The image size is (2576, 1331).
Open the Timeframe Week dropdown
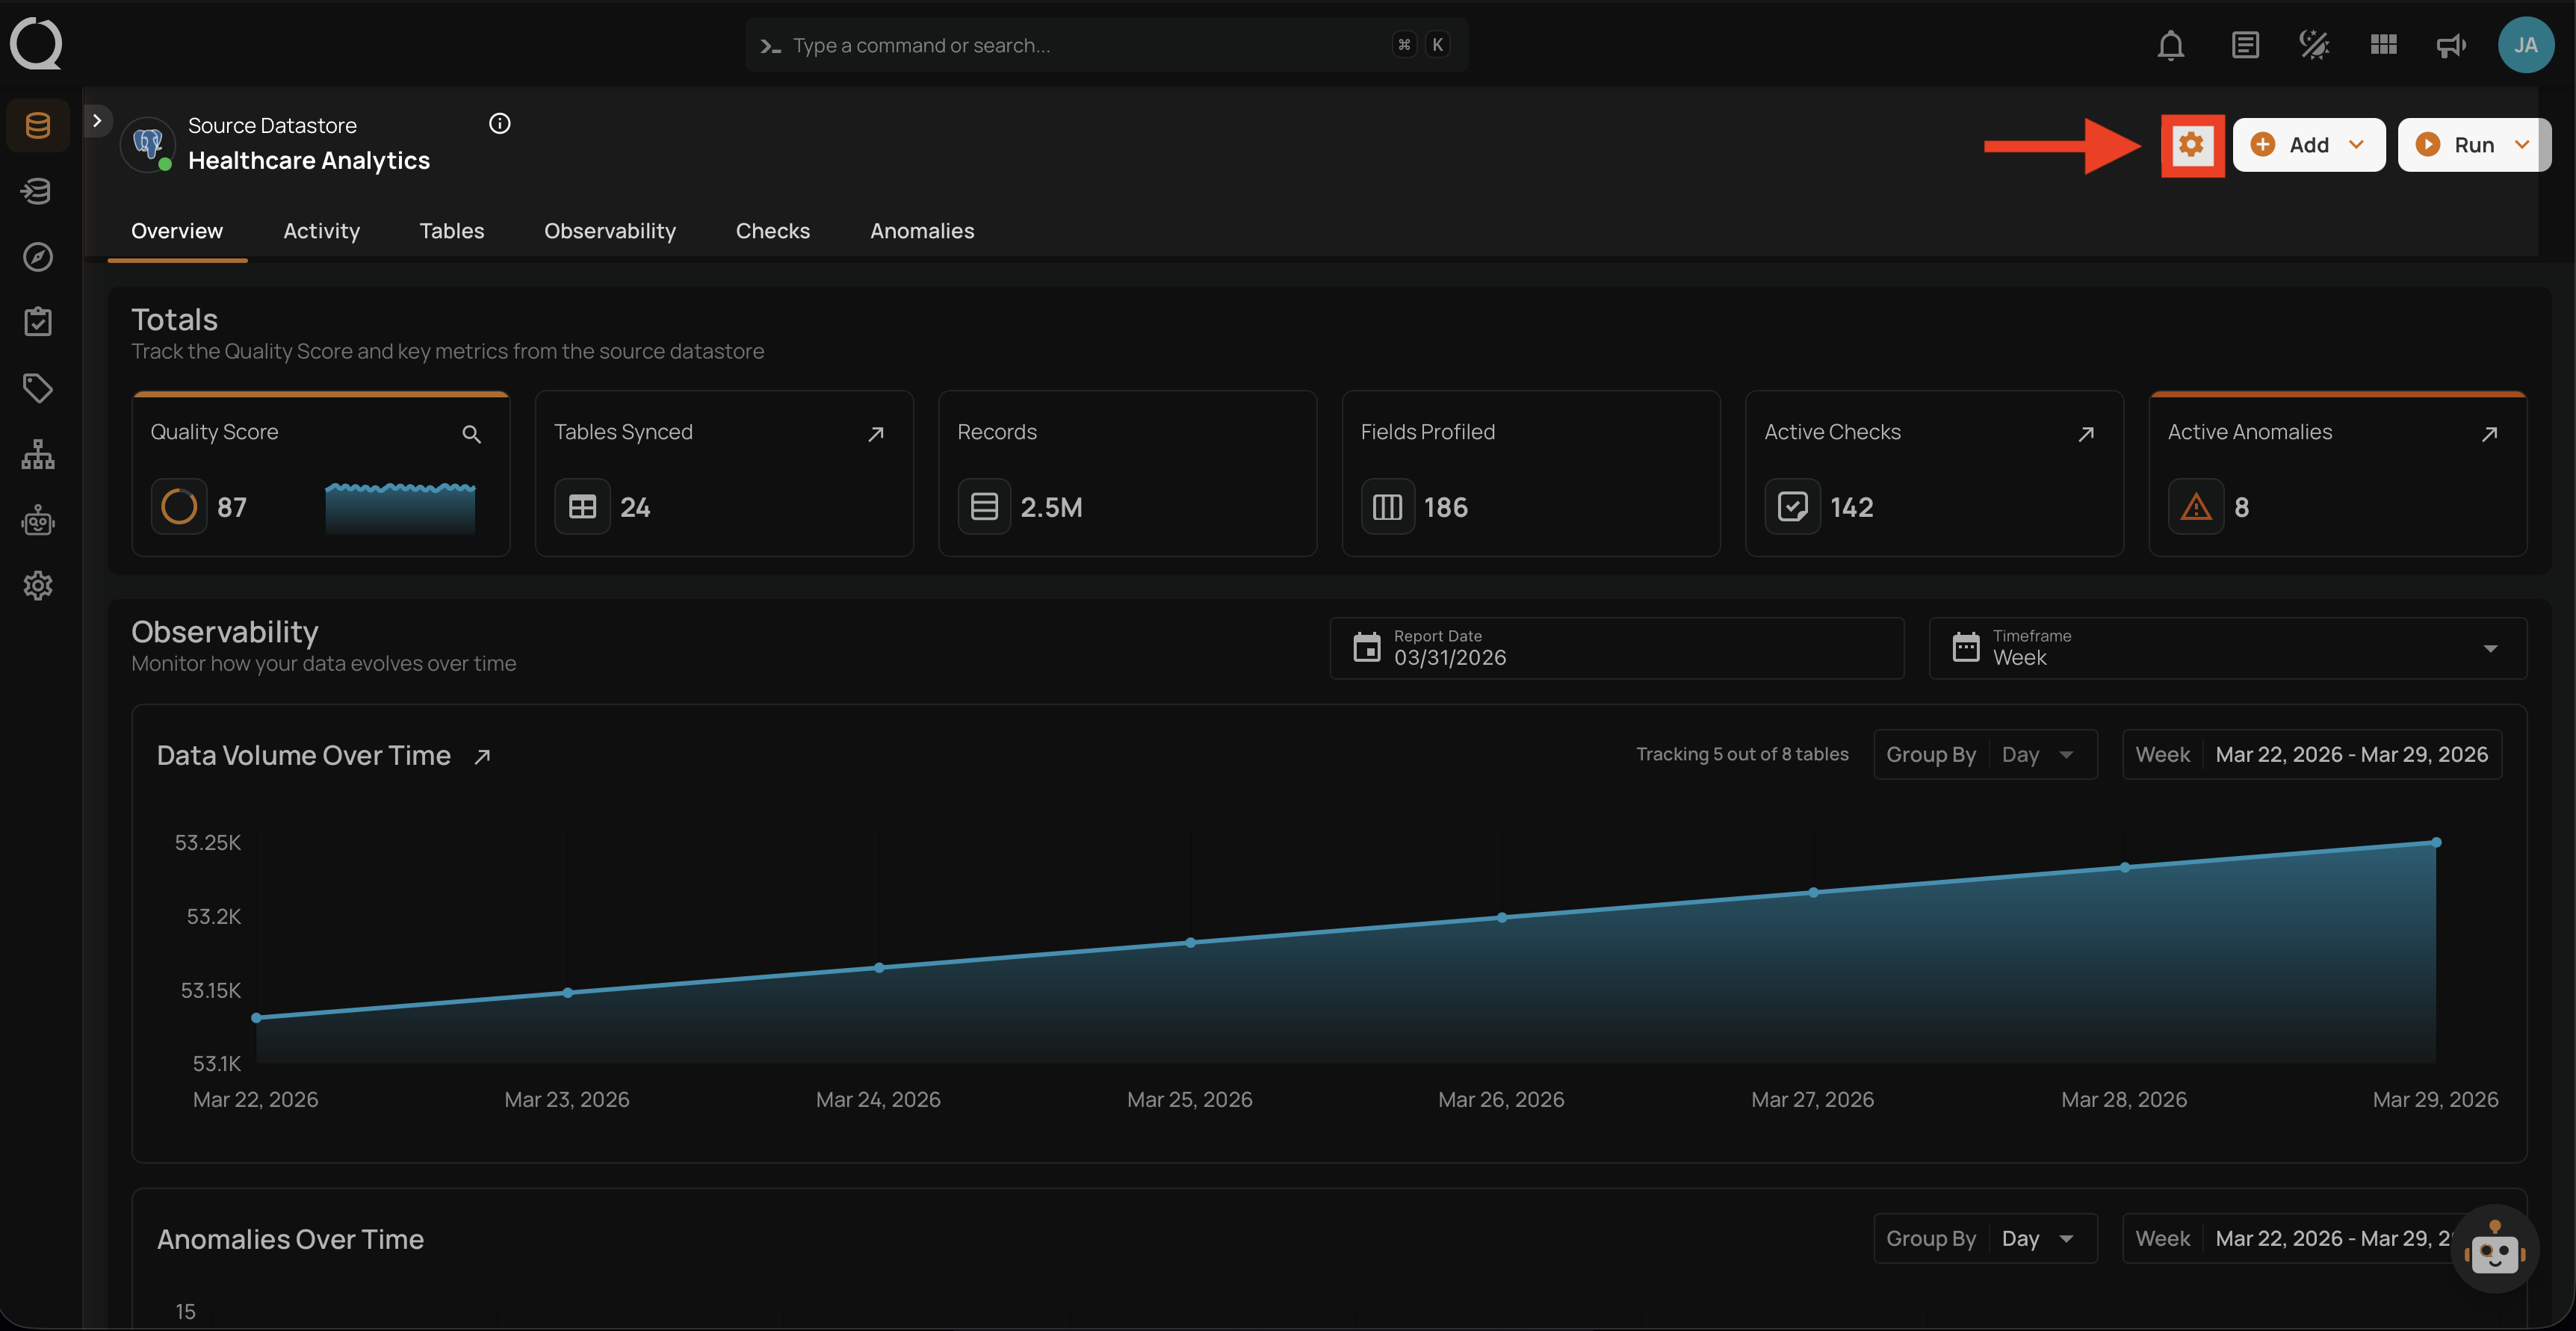tap(2226, 648)
